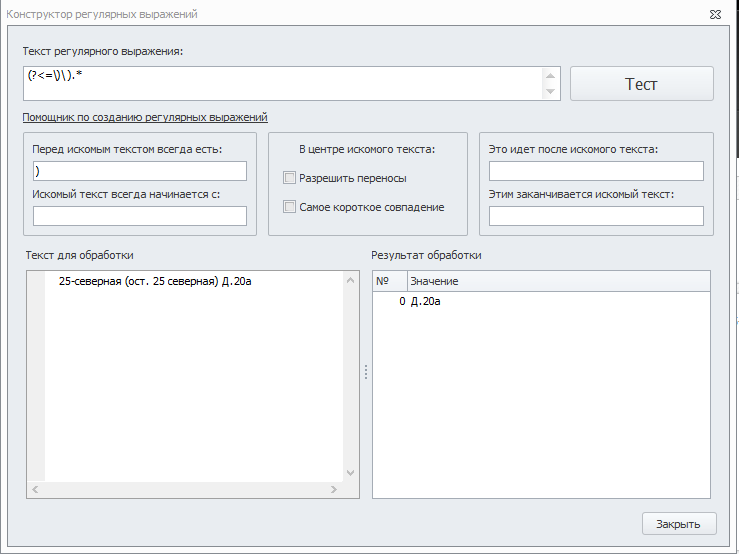
Task: Click the Этим заканчивается искомый текст field
Action: tap(596, 216)
